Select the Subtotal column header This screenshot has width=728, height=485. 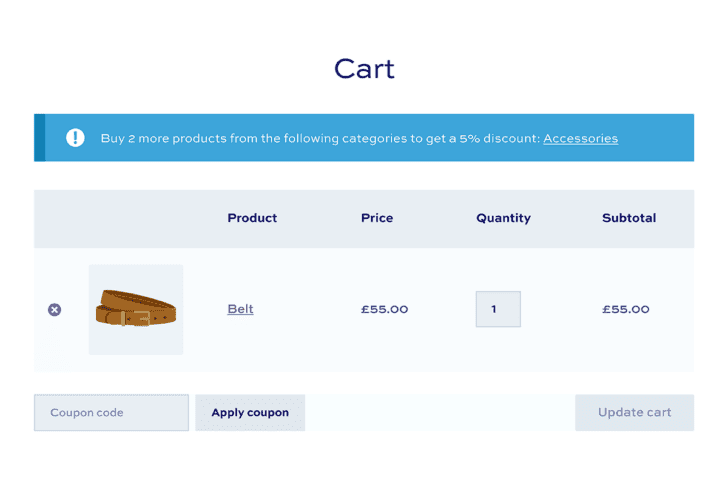pos(629,218)
